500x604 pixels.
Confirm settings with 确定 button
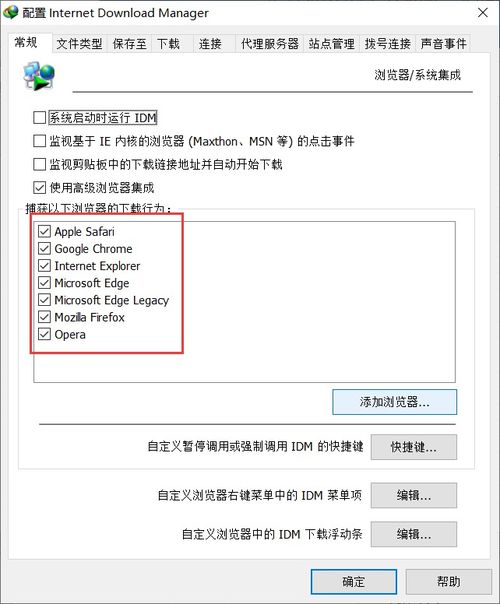(x=354, y=582)
